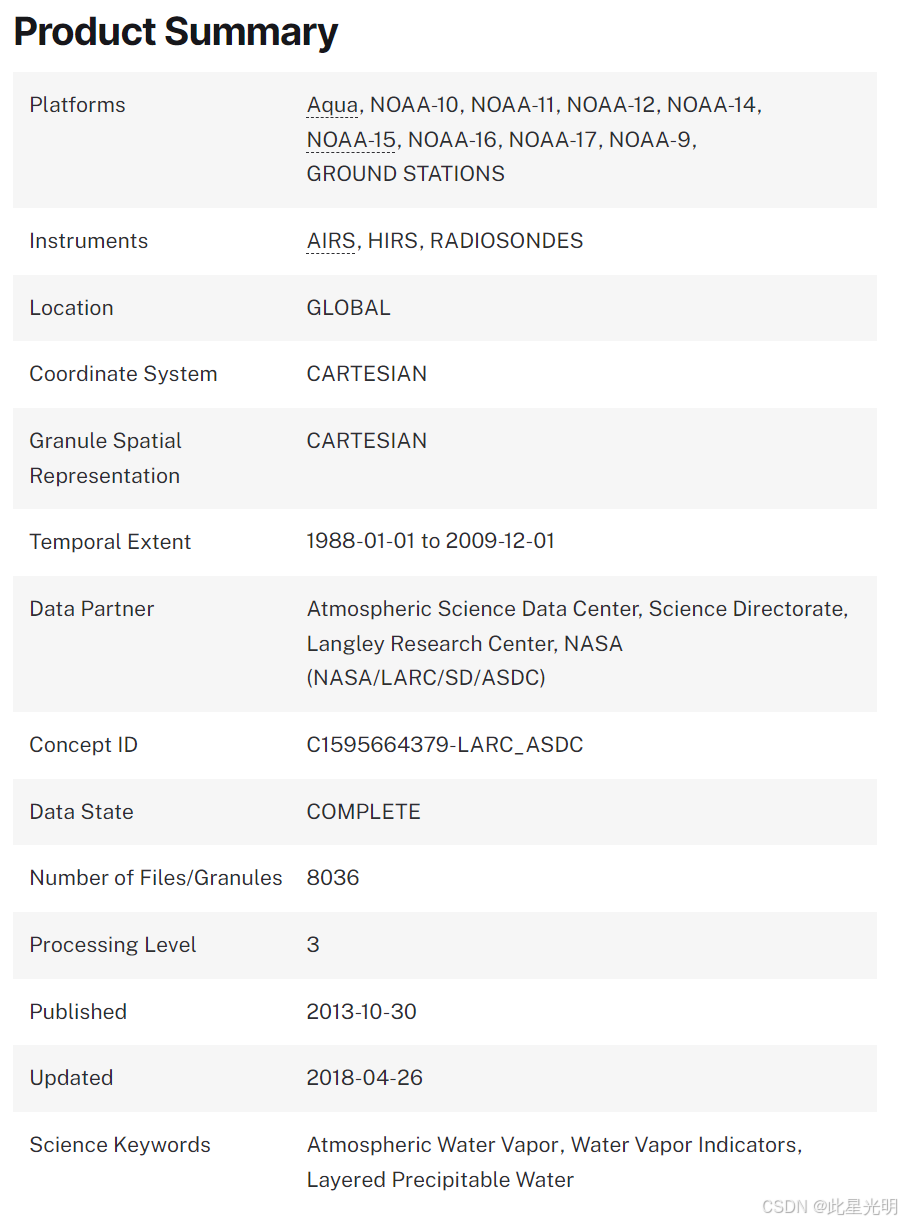
Task: Click the GROUND STATIONS platform text
Action: click(405, 173)
